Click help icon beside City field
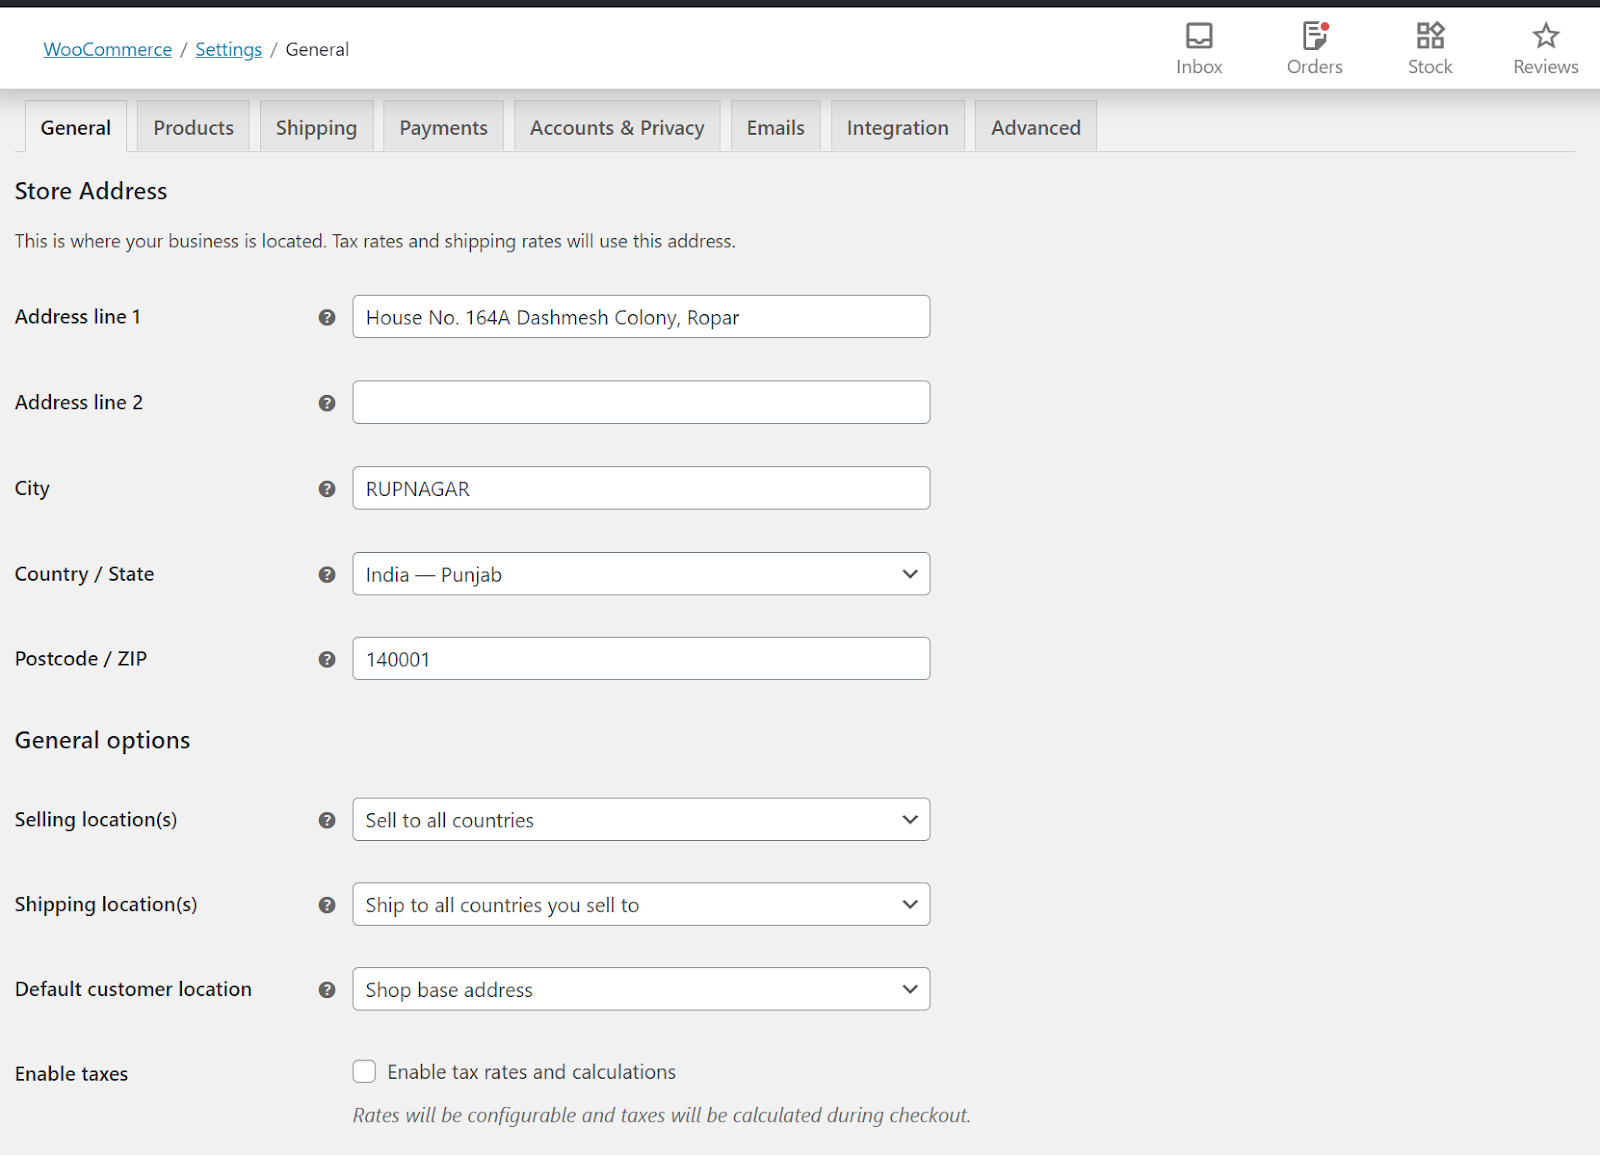Image resolution: width=1600 pixels, height=1156 pixels. [327, 489]
